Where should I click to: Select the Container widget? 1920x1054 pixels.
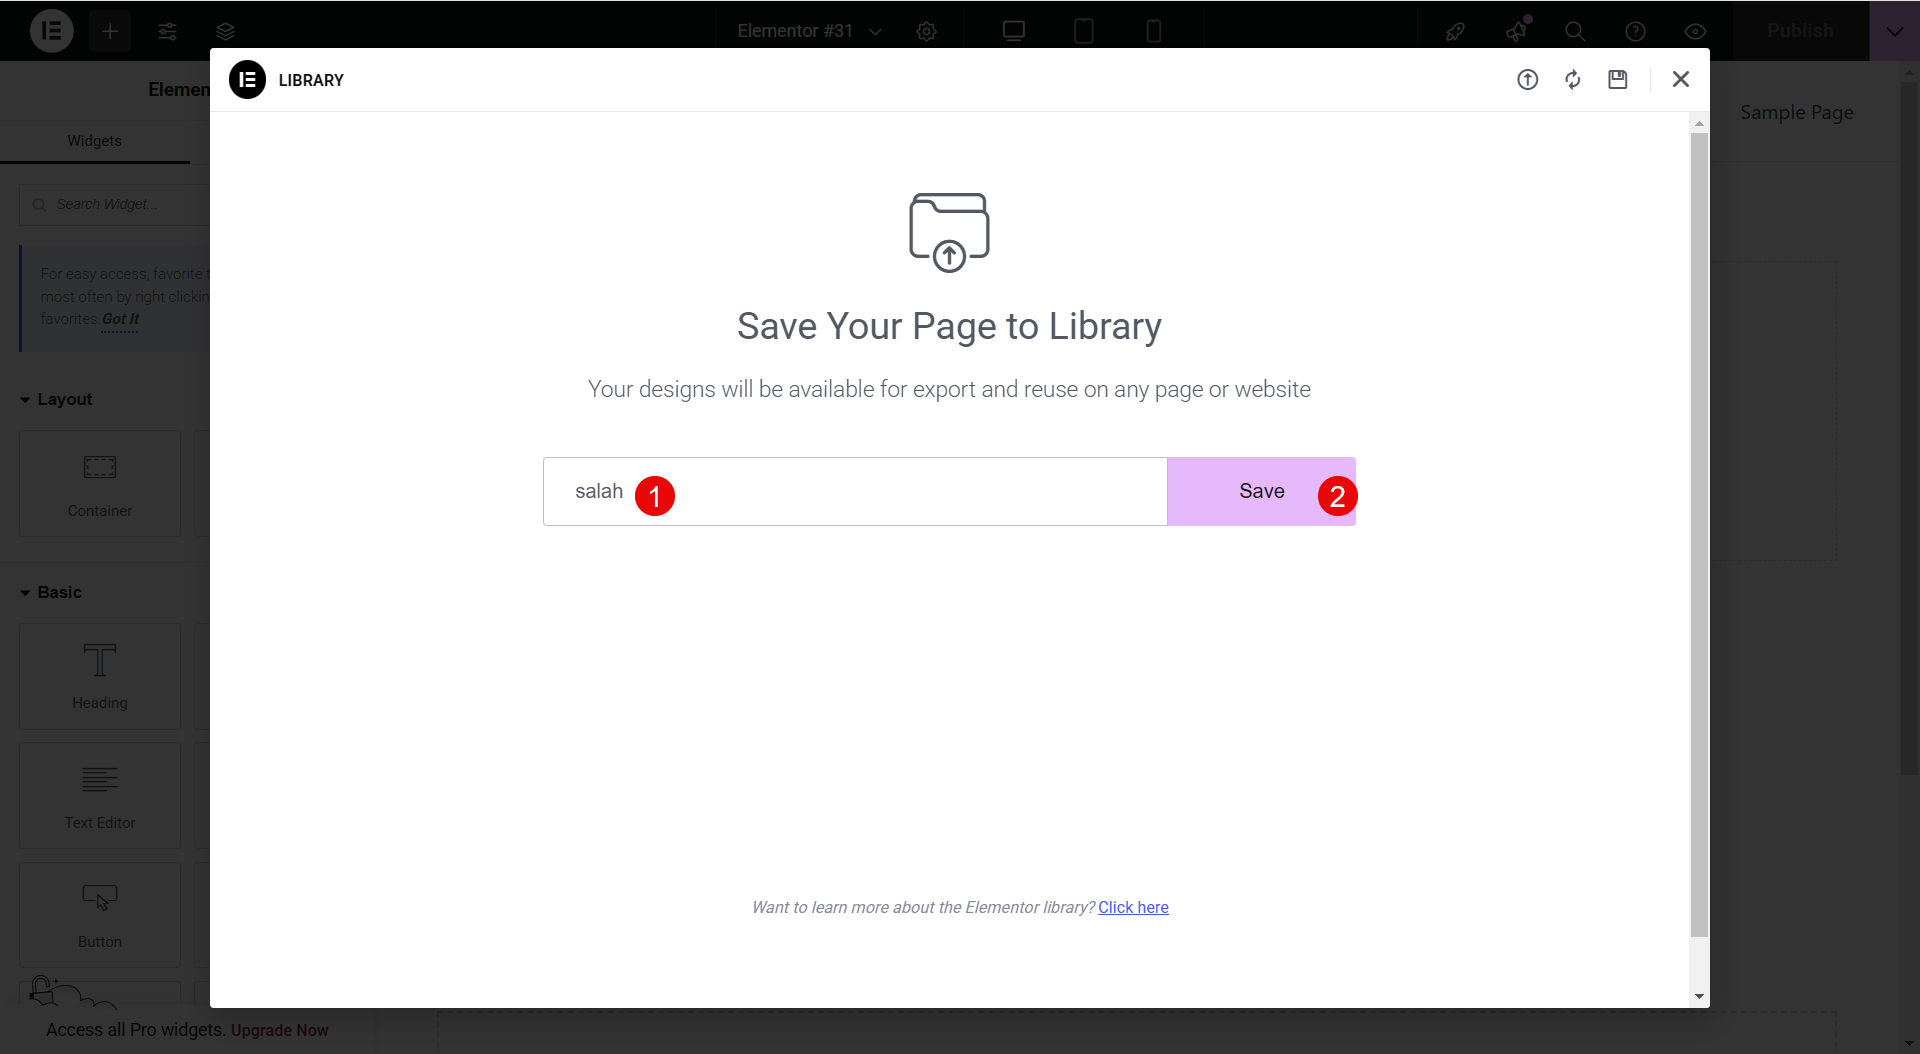pyautogui.click(x=100, y=484)
